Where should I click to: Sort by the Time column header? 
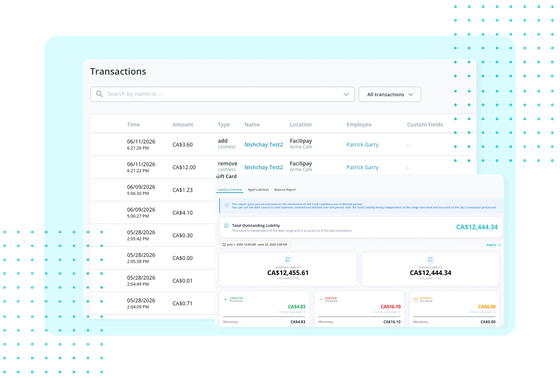point(133,125)
